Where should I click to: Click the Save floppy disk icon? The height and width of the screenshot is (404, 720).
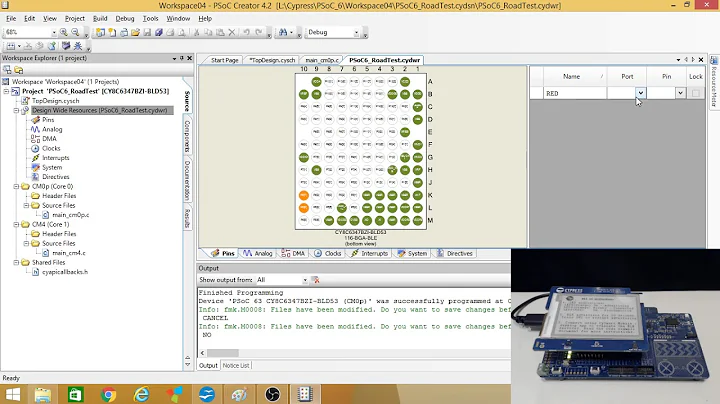point(147,32)
